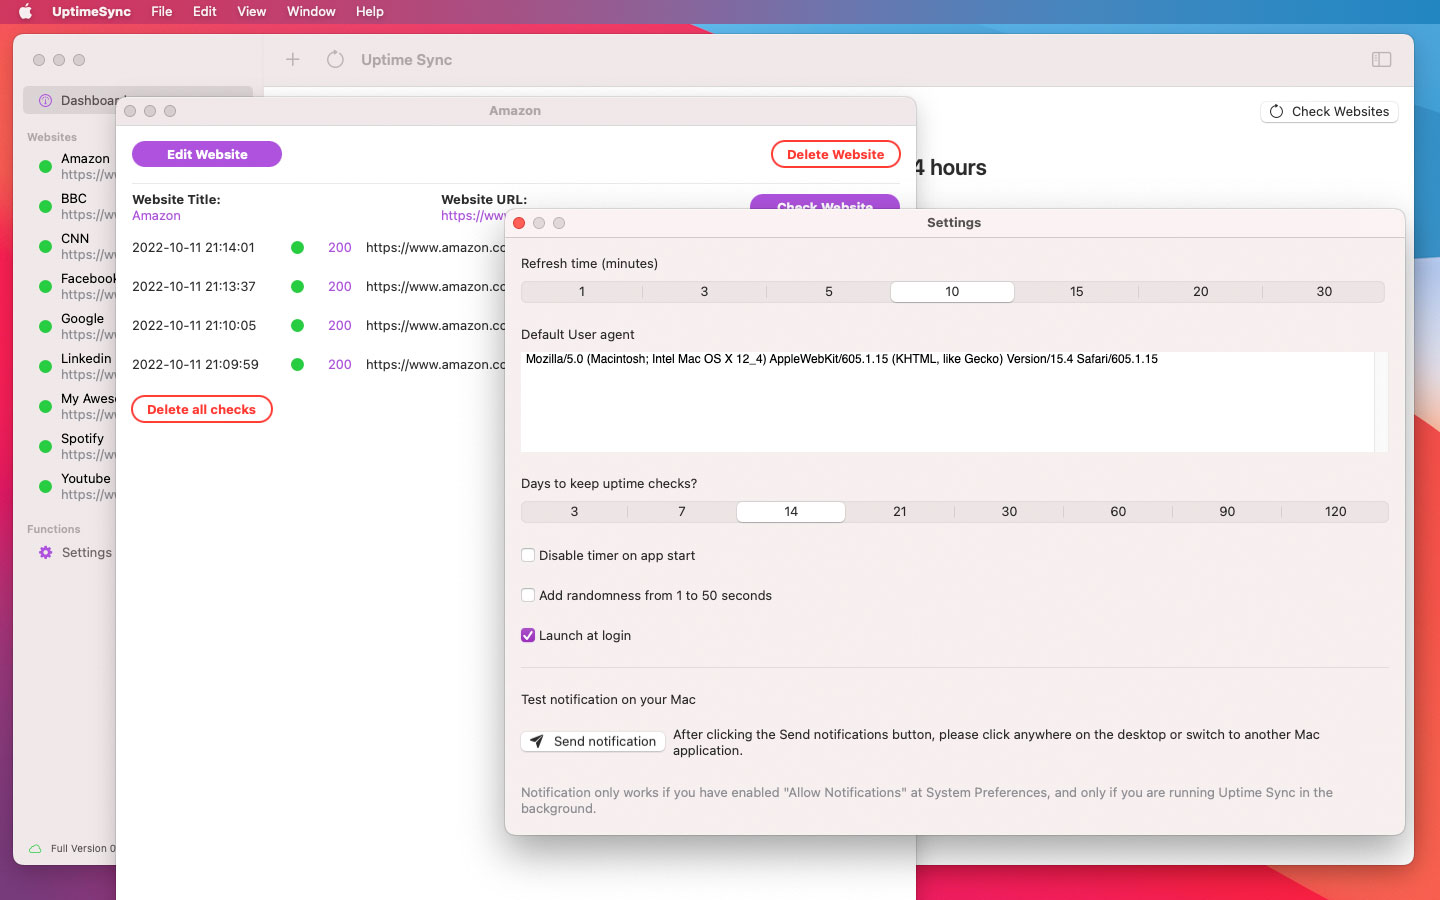Image resolution: width=1440 pixels, height=900 pixels.
Task: Uncheck the Launch at login checkbox
Action: [528, 635]
